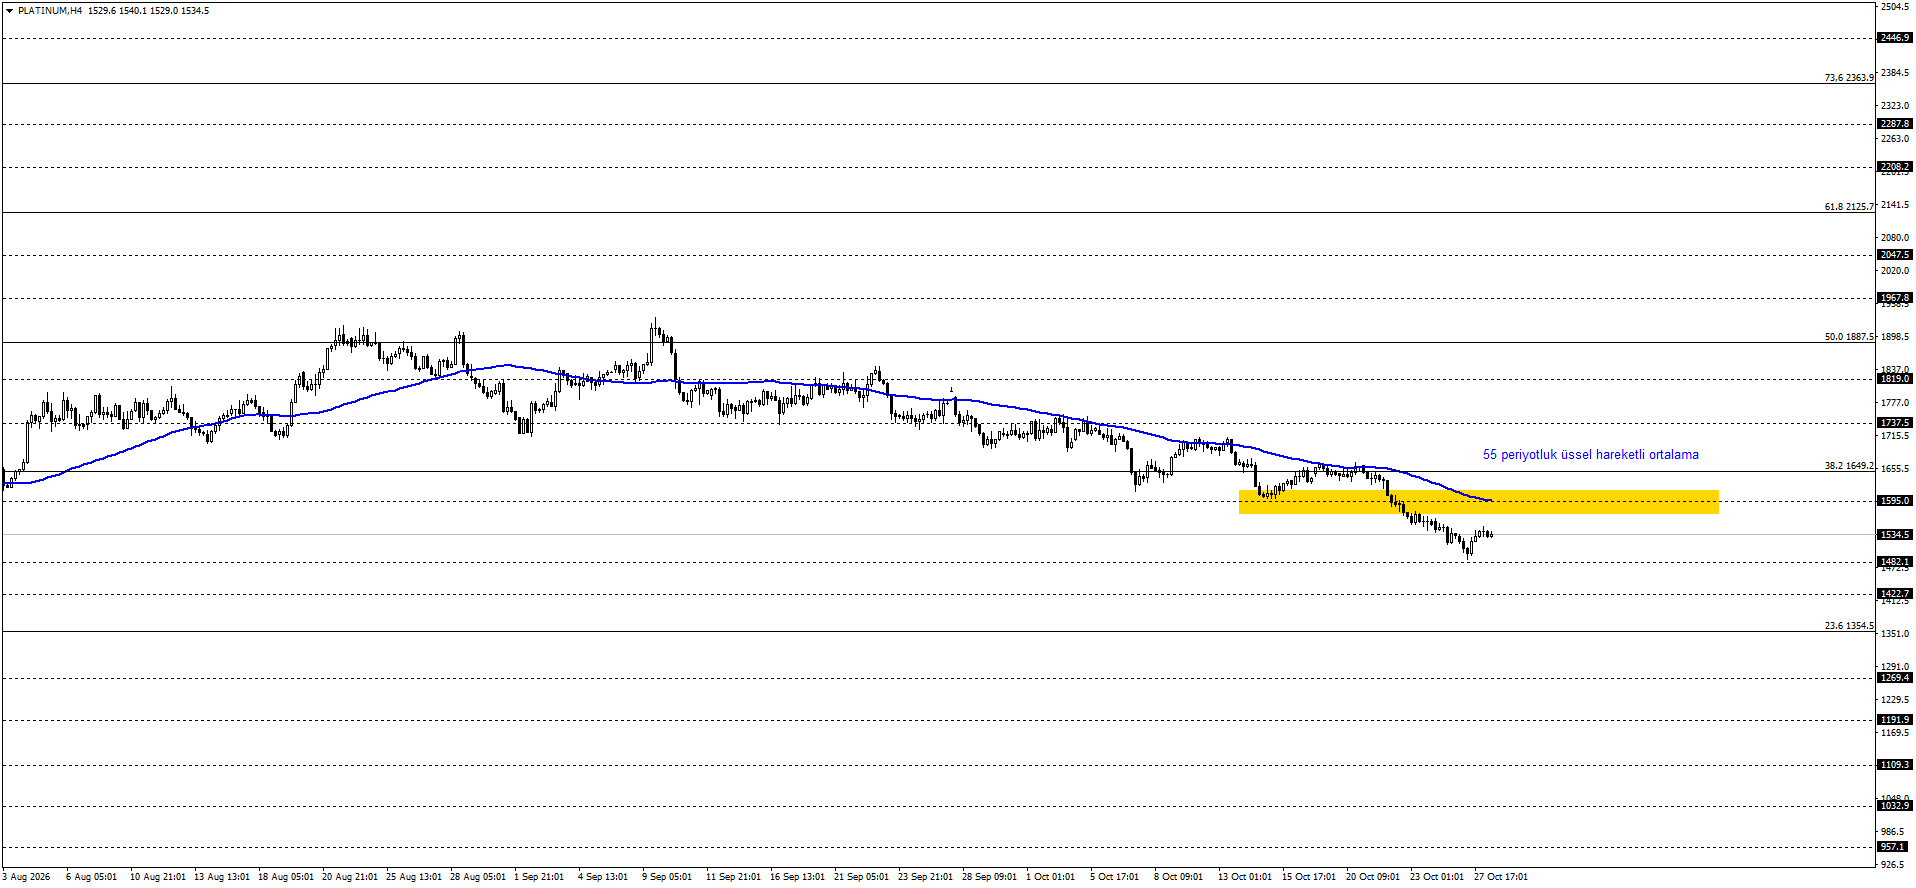Click the "27 Oct 17:01" time axis label

pos(1501,877)
